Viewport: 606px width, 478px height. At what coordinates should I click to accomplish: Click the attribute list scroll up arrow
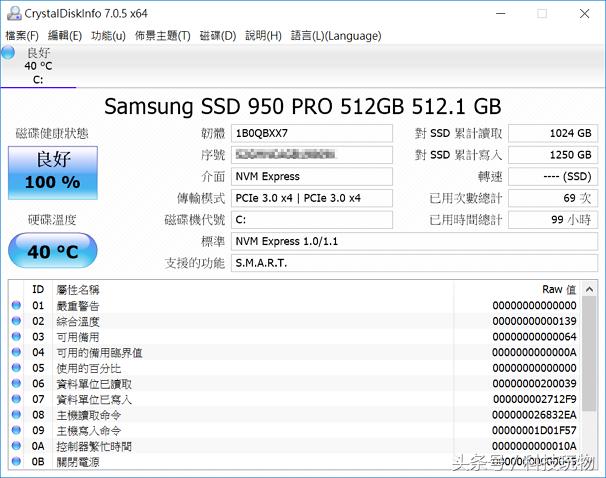pos(589,289)
